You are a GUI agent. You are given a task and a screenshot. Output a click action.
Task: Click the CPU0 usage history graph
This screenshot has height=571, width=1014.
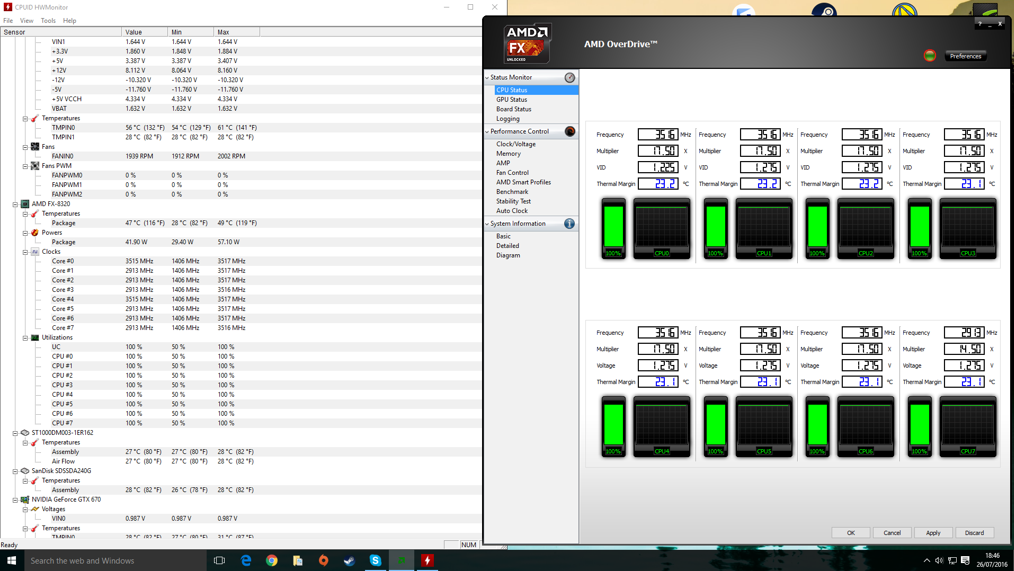click(662, 228)
